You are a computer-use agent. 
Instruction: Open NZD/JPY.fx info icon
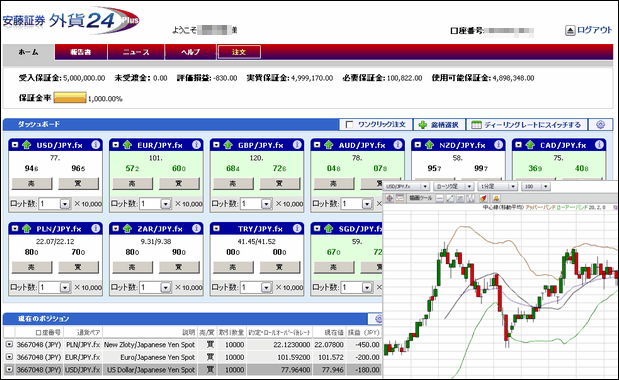[498, 145]
